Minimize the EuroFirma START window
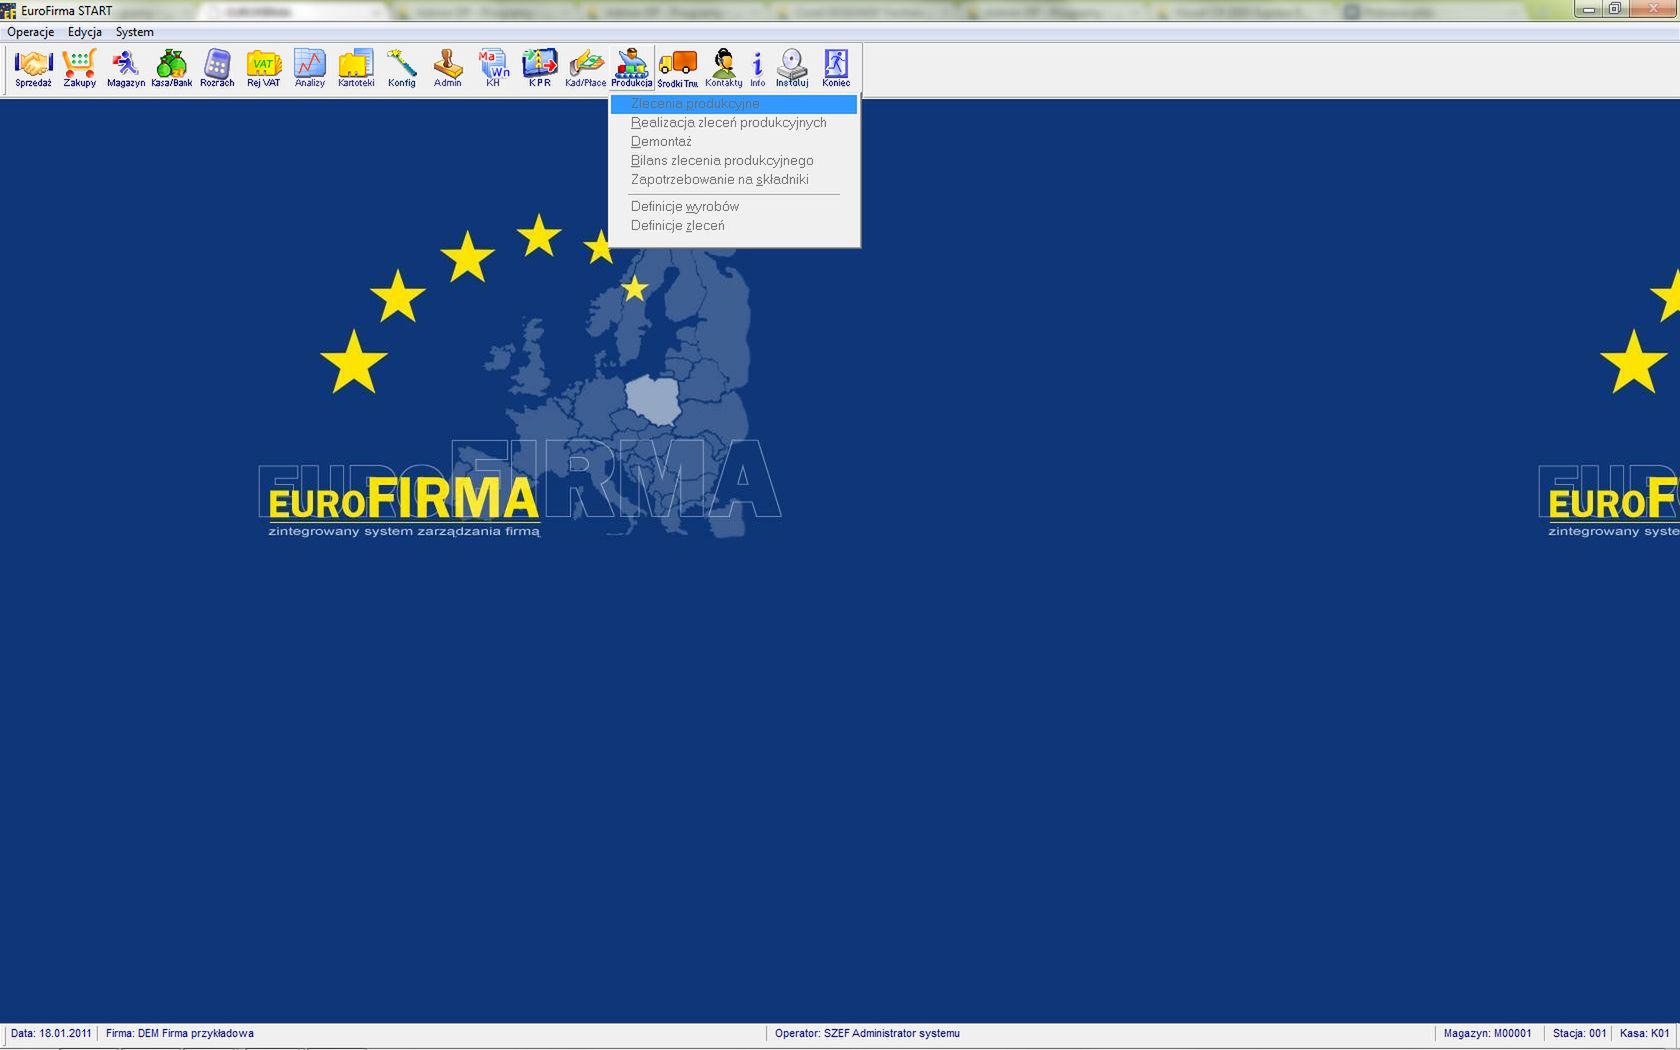The height and width of the screenshot is (1050, 1680). [1588, 9]
